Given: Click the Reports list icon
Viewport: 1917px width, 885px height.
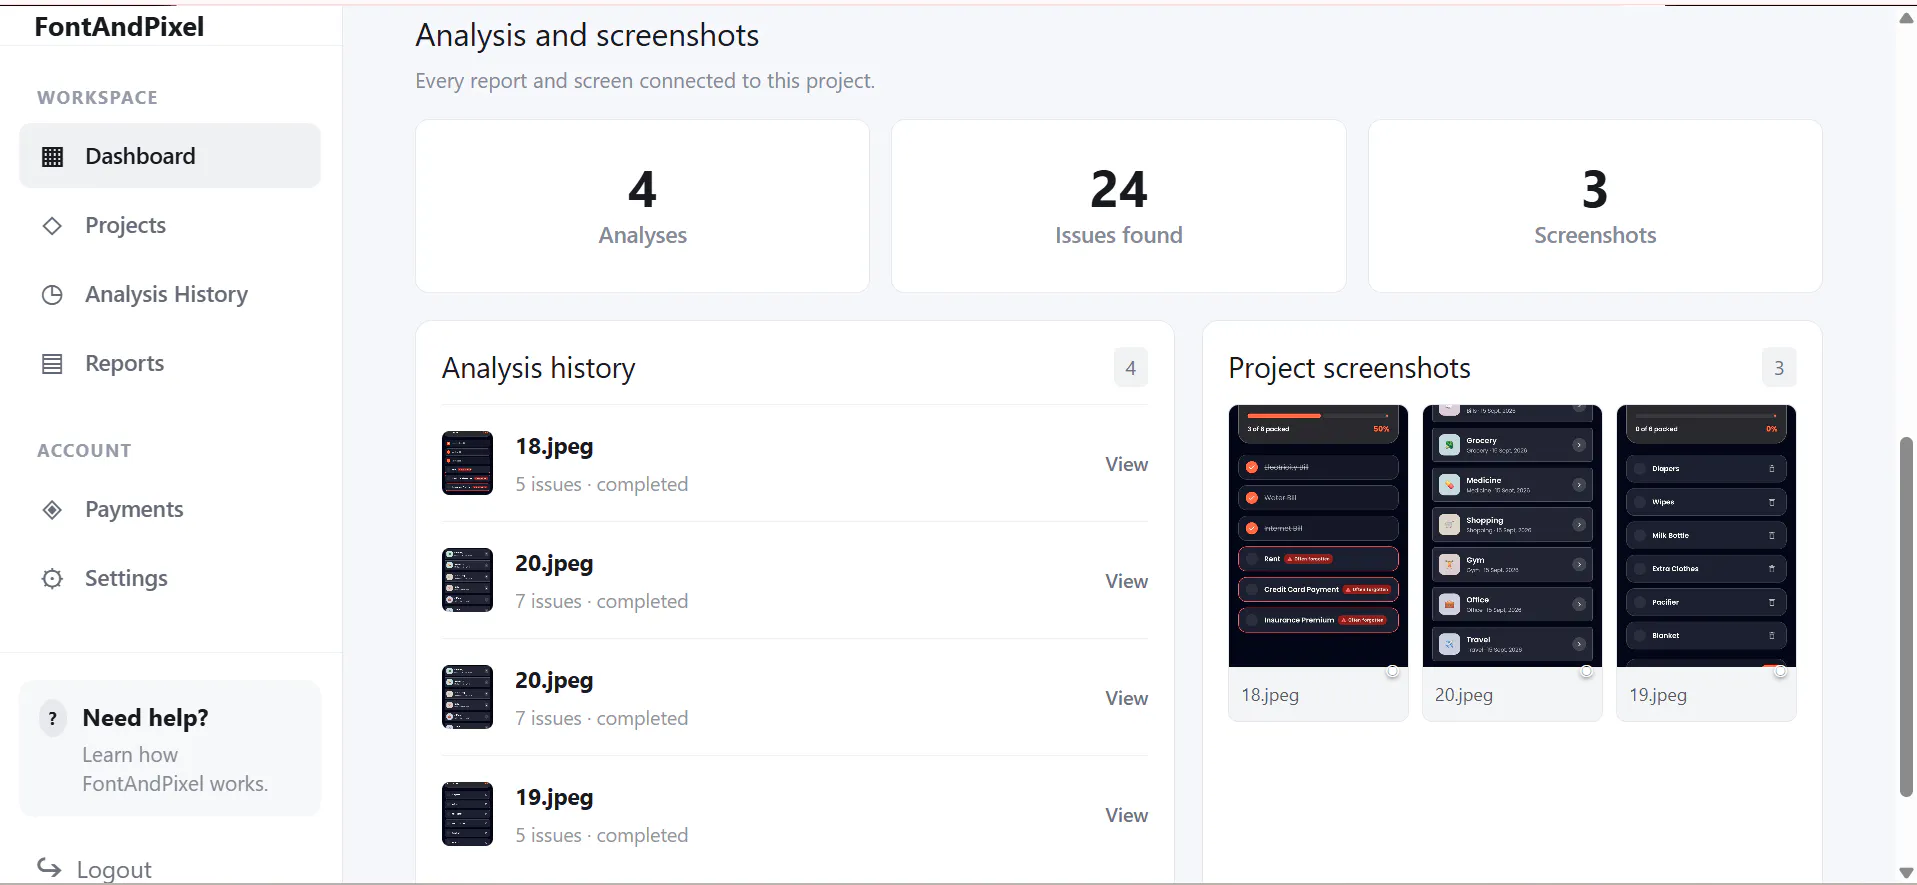Looking at the screenshot, I should tap(52, 363).
